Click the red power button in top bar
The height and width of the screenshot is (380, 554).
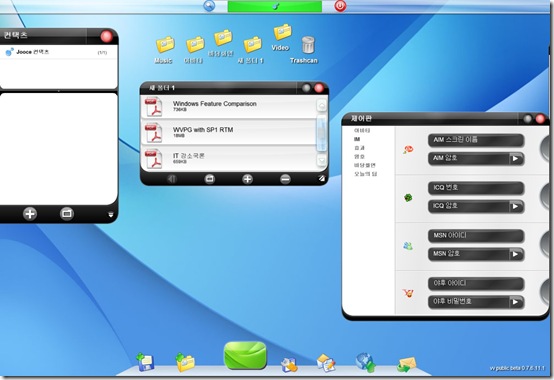(x=340, y=6)
